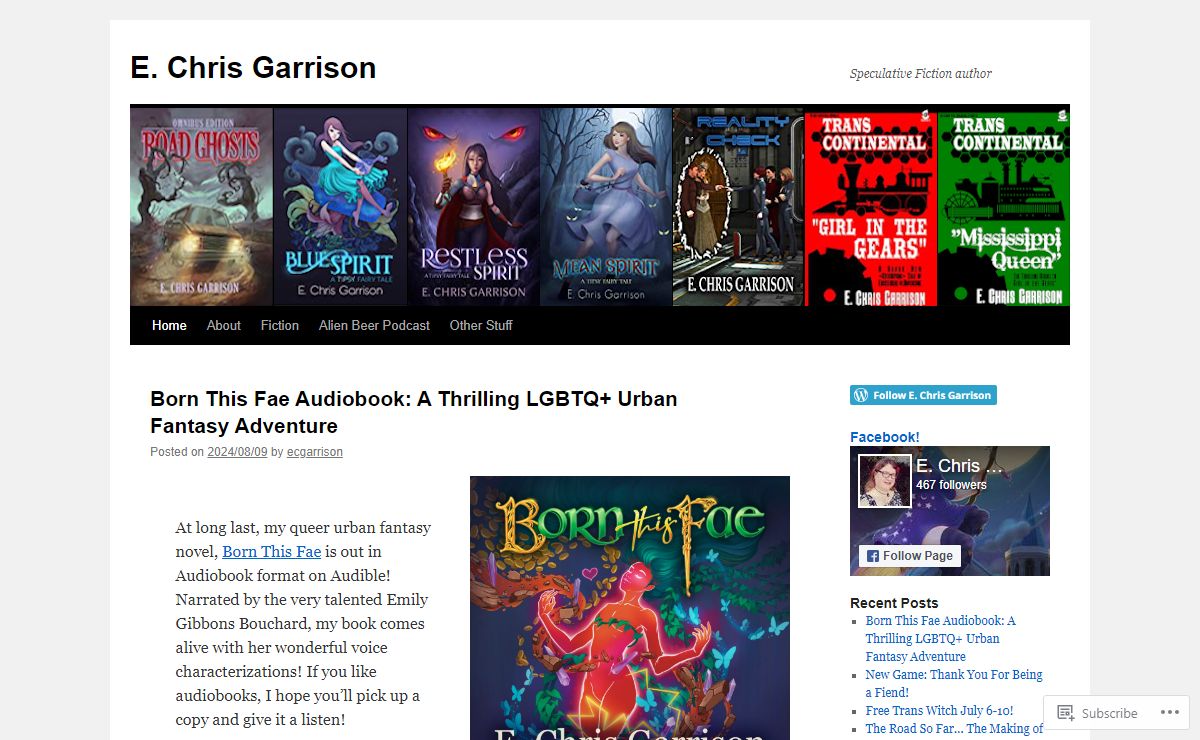Click the Mississippi Queen book cover
This screenshot has width=1200, height=740.
click(1004, 207)
